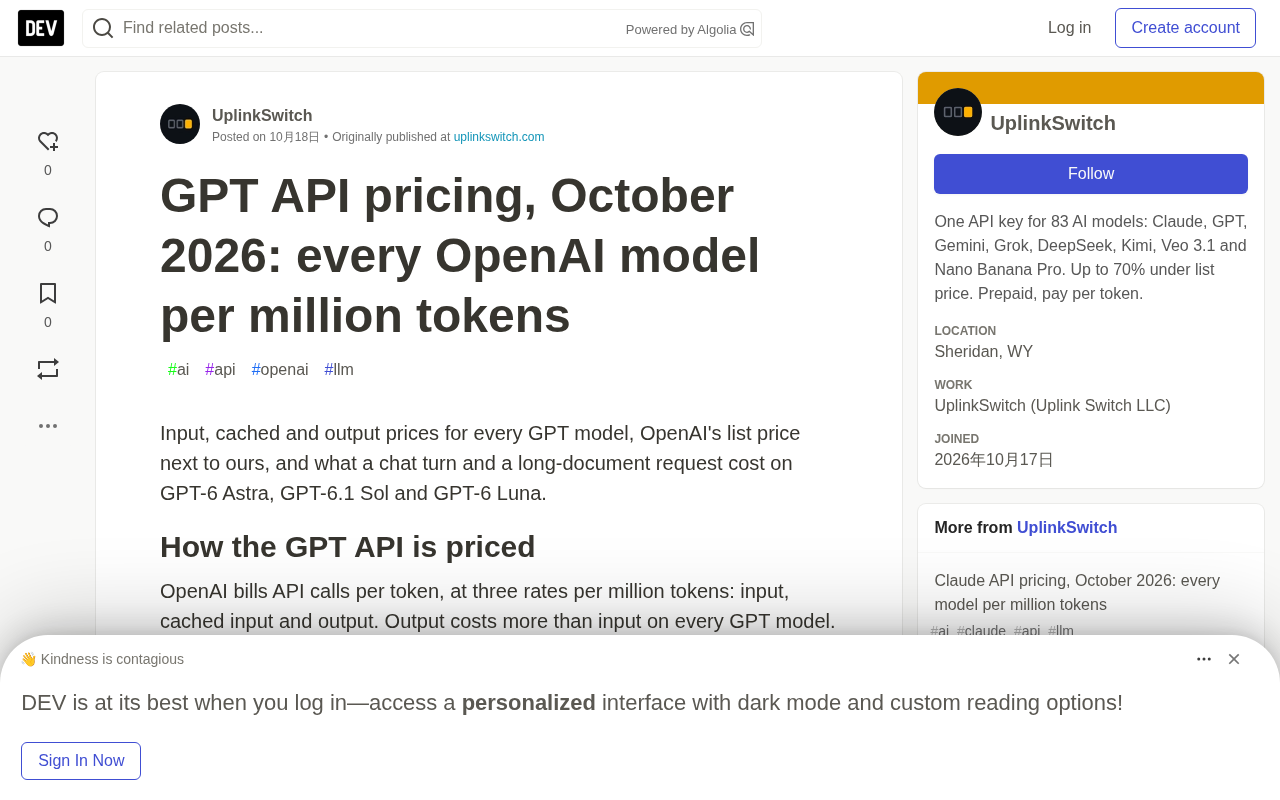1280x800 pixels.
Task: Click the 2026年10月17日 joined date
Action: 994,460
